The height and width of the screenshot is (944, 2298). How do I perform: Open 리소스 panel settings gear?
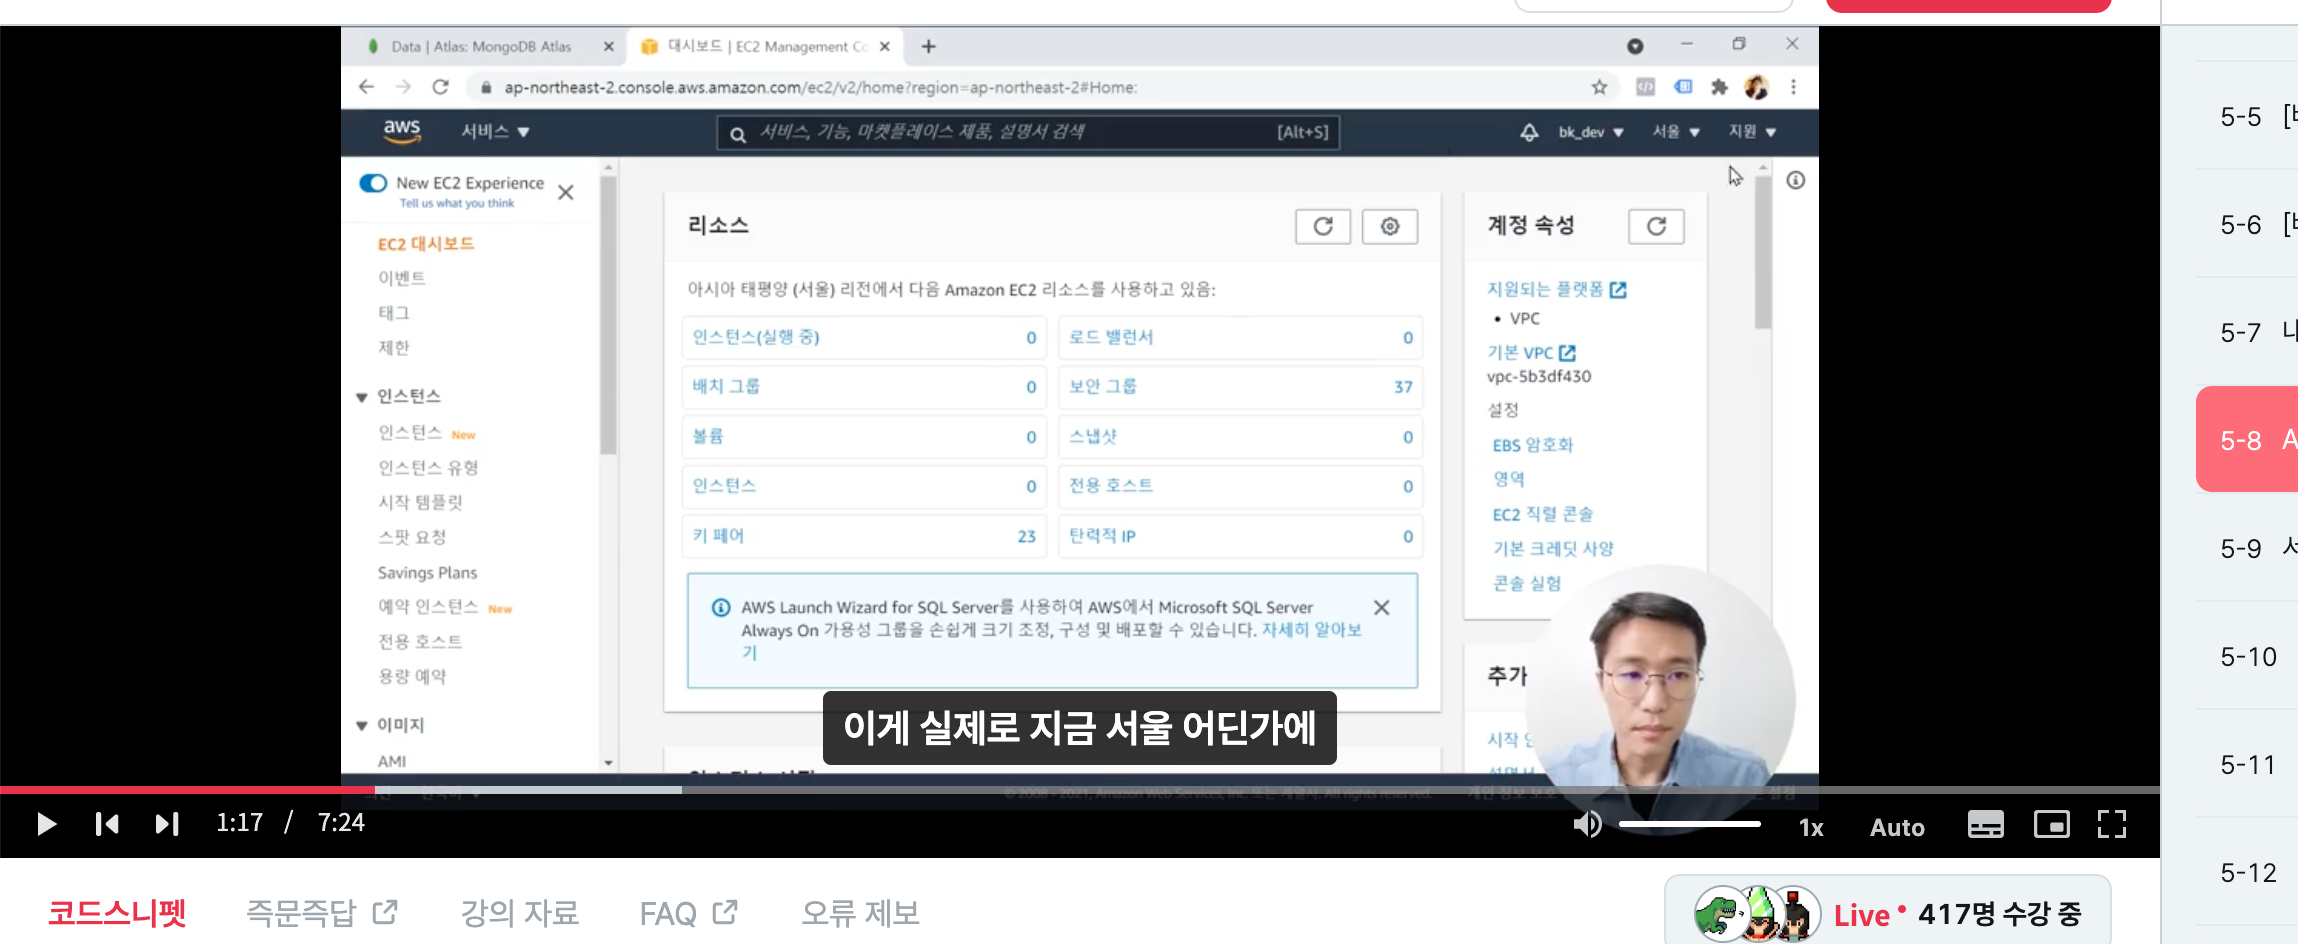tap(1390, 226)
